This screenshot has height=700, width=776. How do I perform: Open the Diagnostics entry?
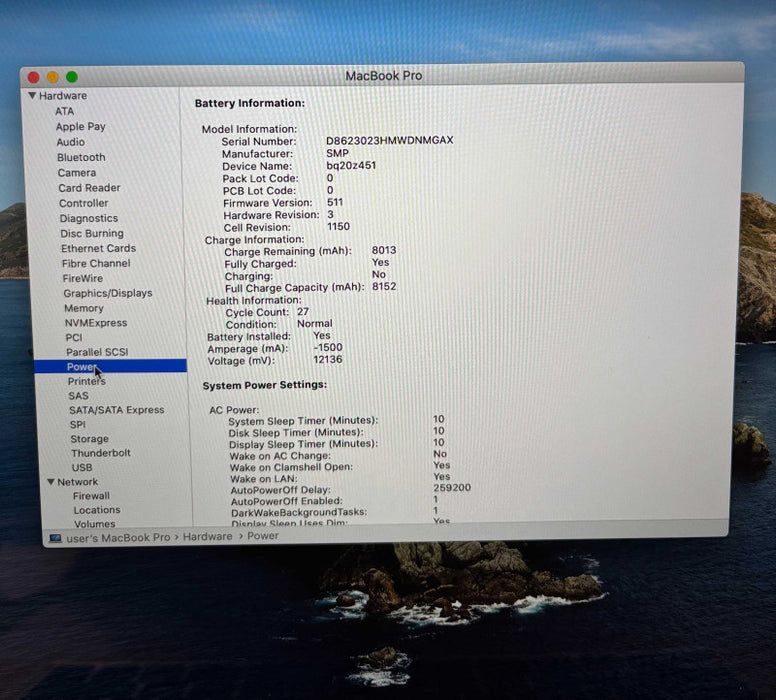click(x=89, y=218)
